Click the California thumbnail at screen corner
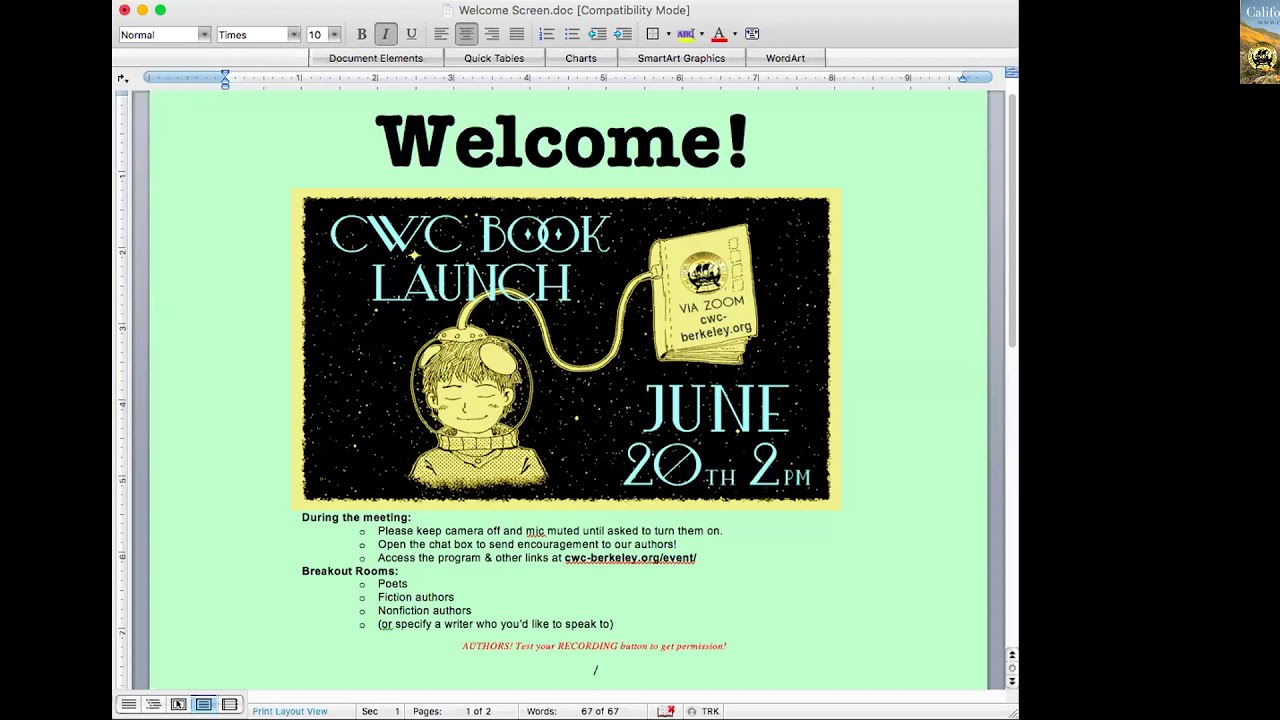This screenshot has height=720, width=1280. pos(1260,42)
